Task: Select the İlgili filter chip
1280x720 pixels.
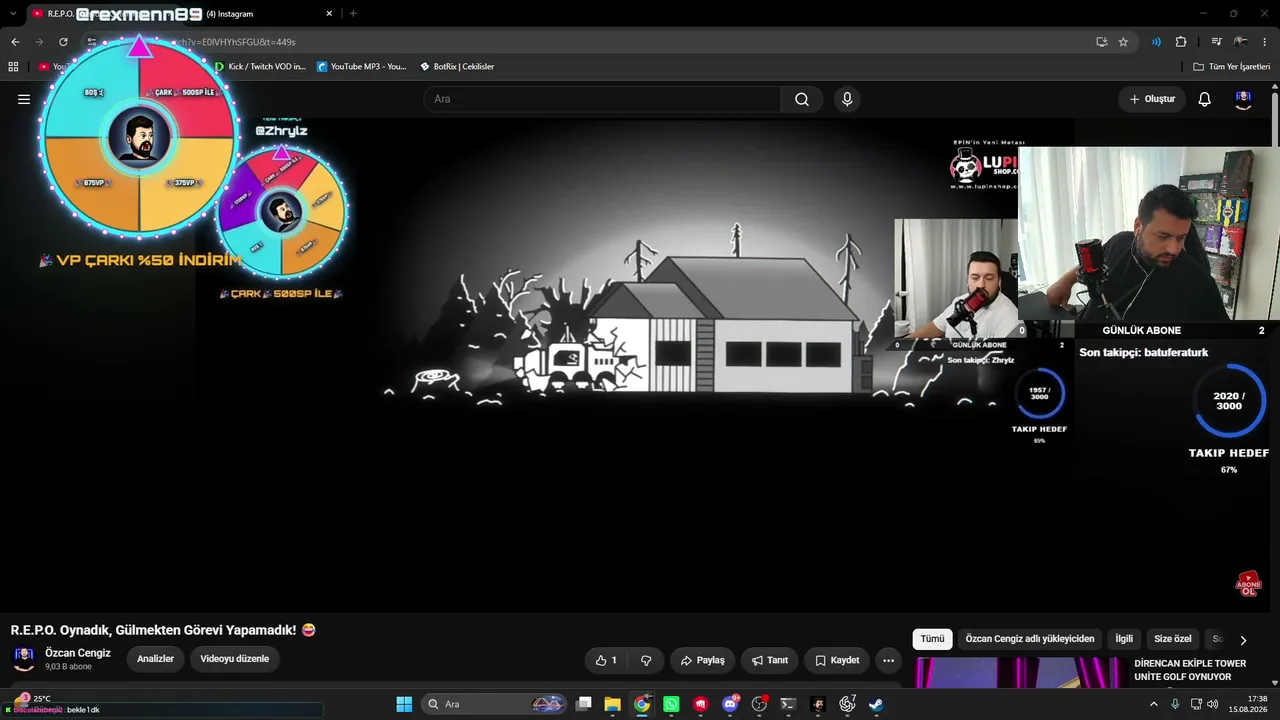Action: coord(1124,639)
